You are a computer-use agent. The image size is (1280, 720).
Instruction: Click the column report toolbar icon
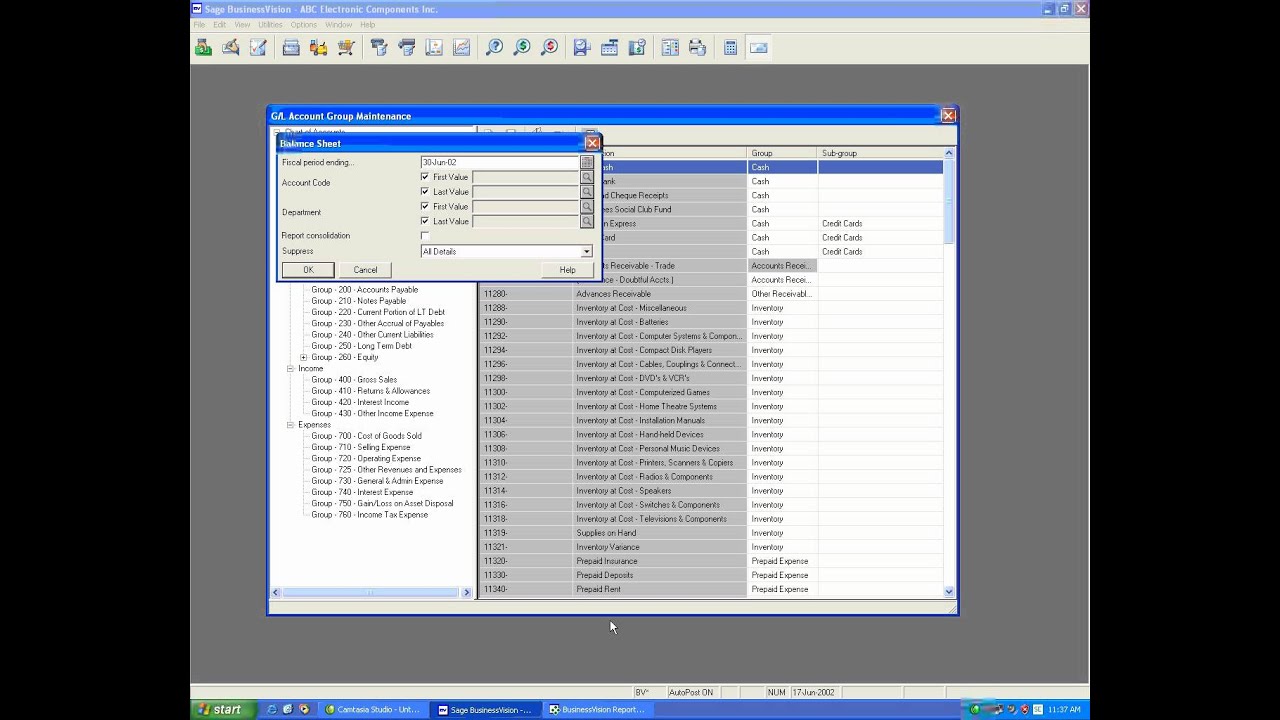coord(670,47)
